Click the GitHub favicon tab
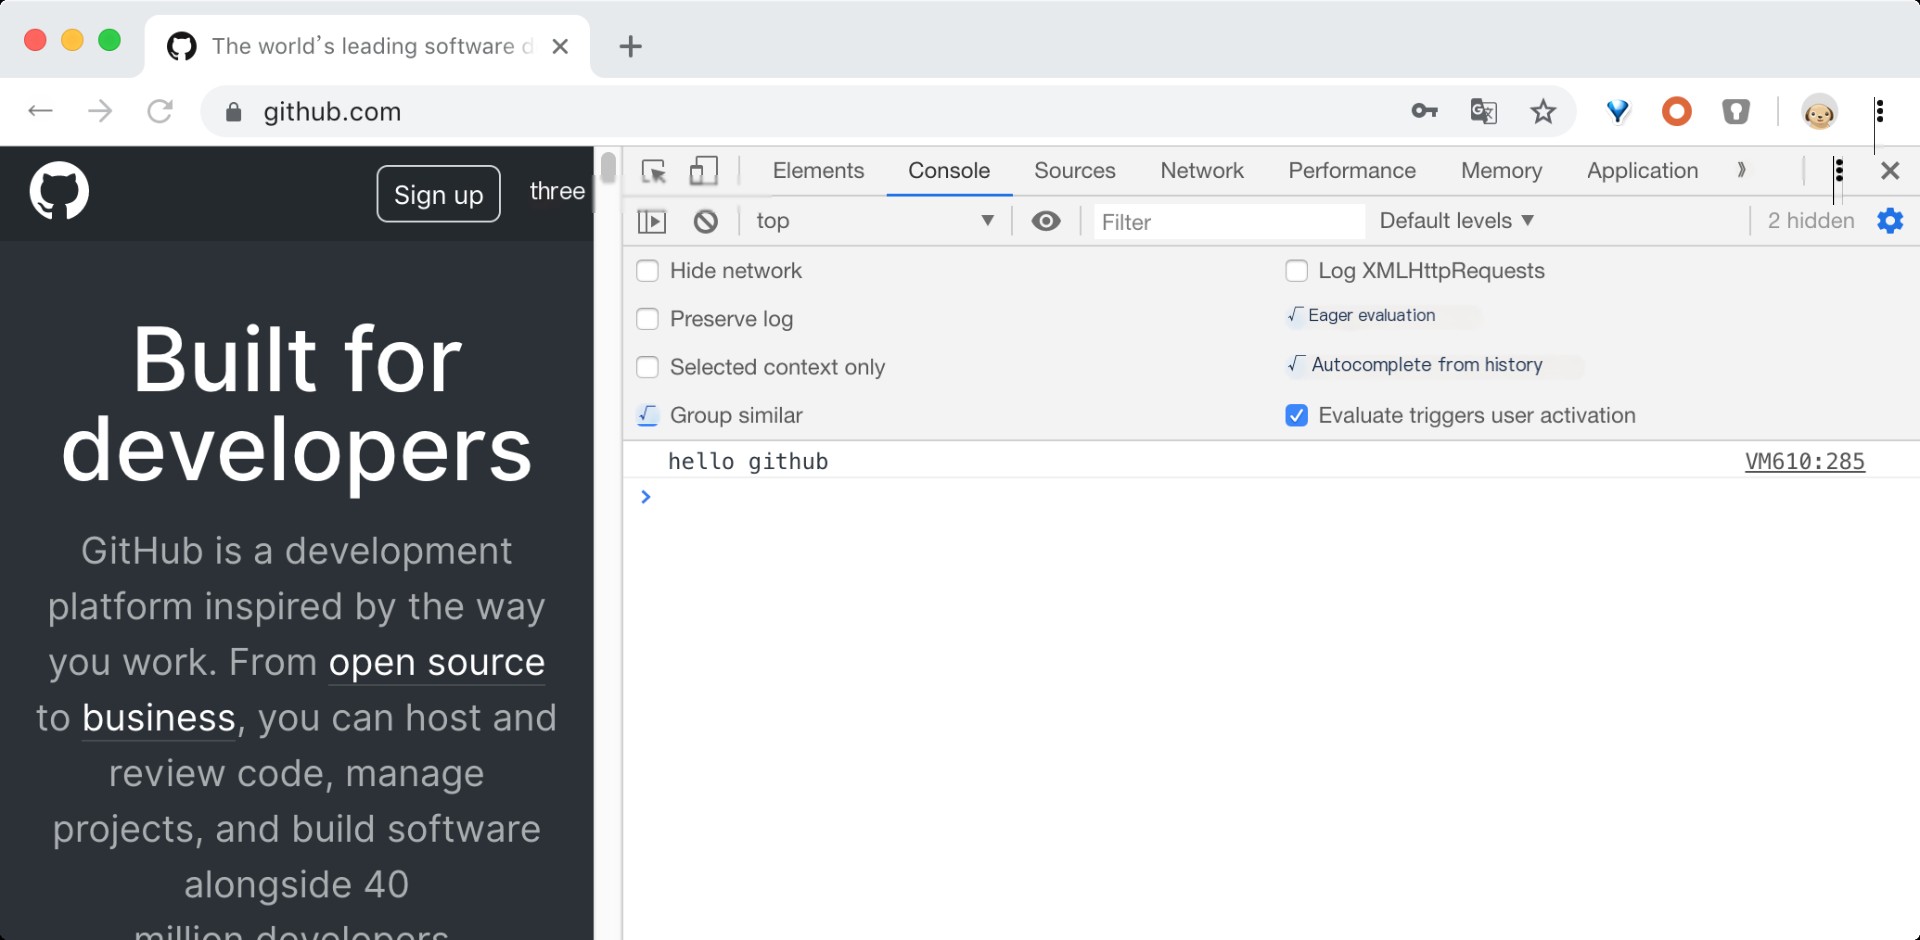This screenshot has height=940, width=1920. click(x=181, y=46)
